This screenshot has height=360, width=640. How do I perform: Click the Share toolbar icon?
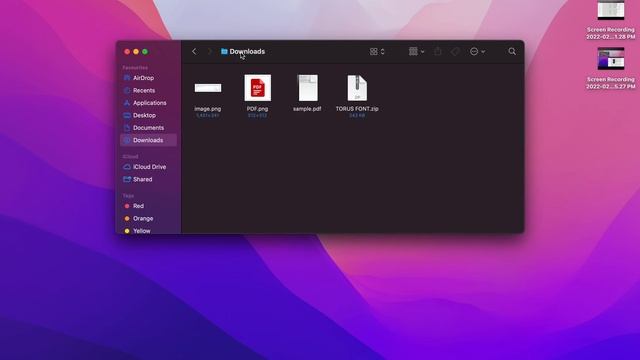tap(438, 51)
